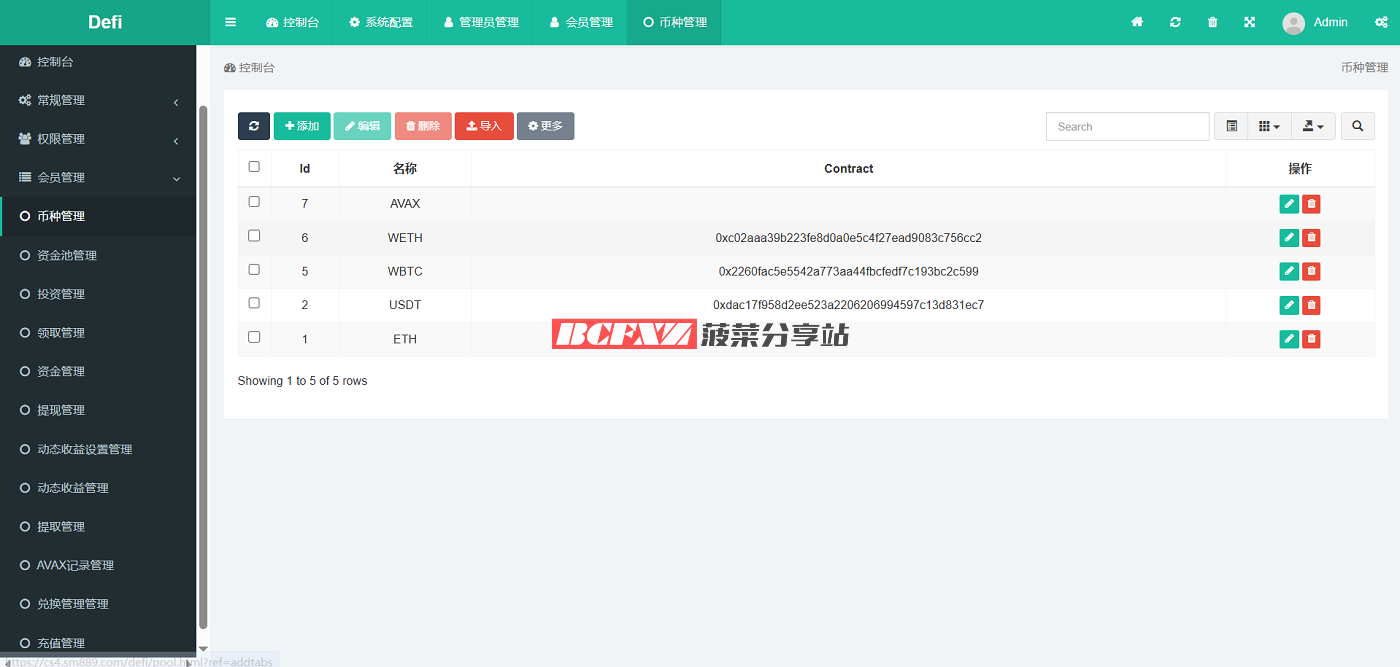Click the hamburger menu toggle icon
The image size is (1400, 667).
pos(231,22)
